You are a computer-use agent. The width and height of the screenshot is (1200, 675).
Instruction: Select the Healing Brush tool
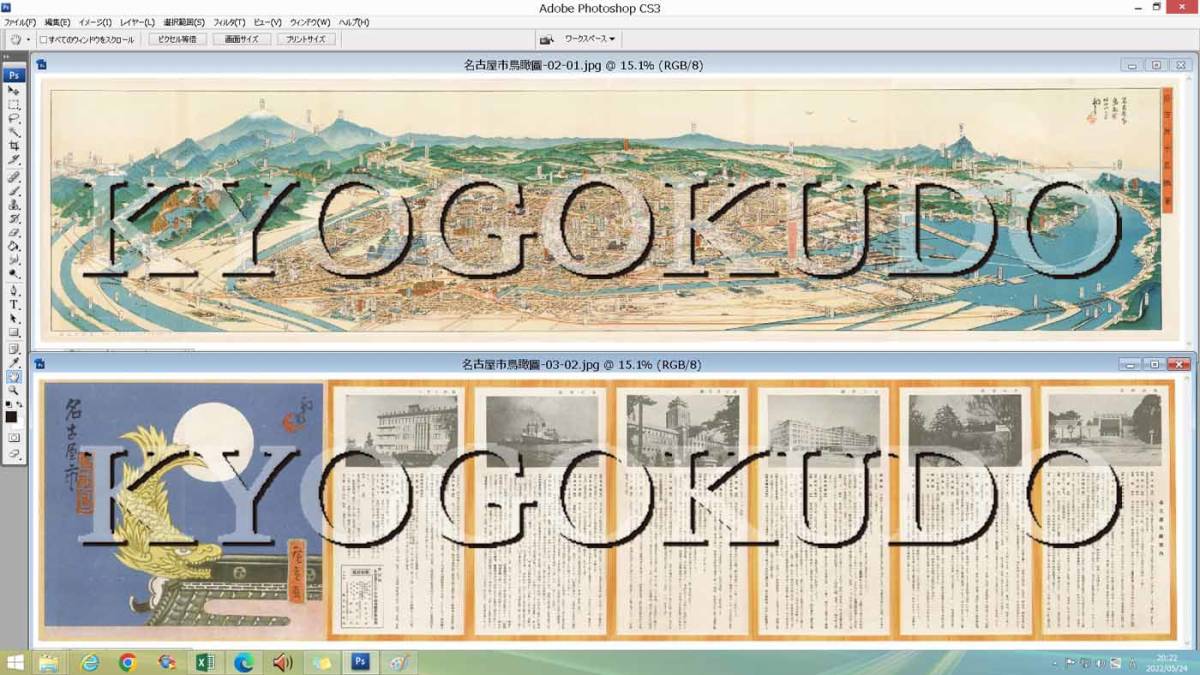[x=14, y=175]
